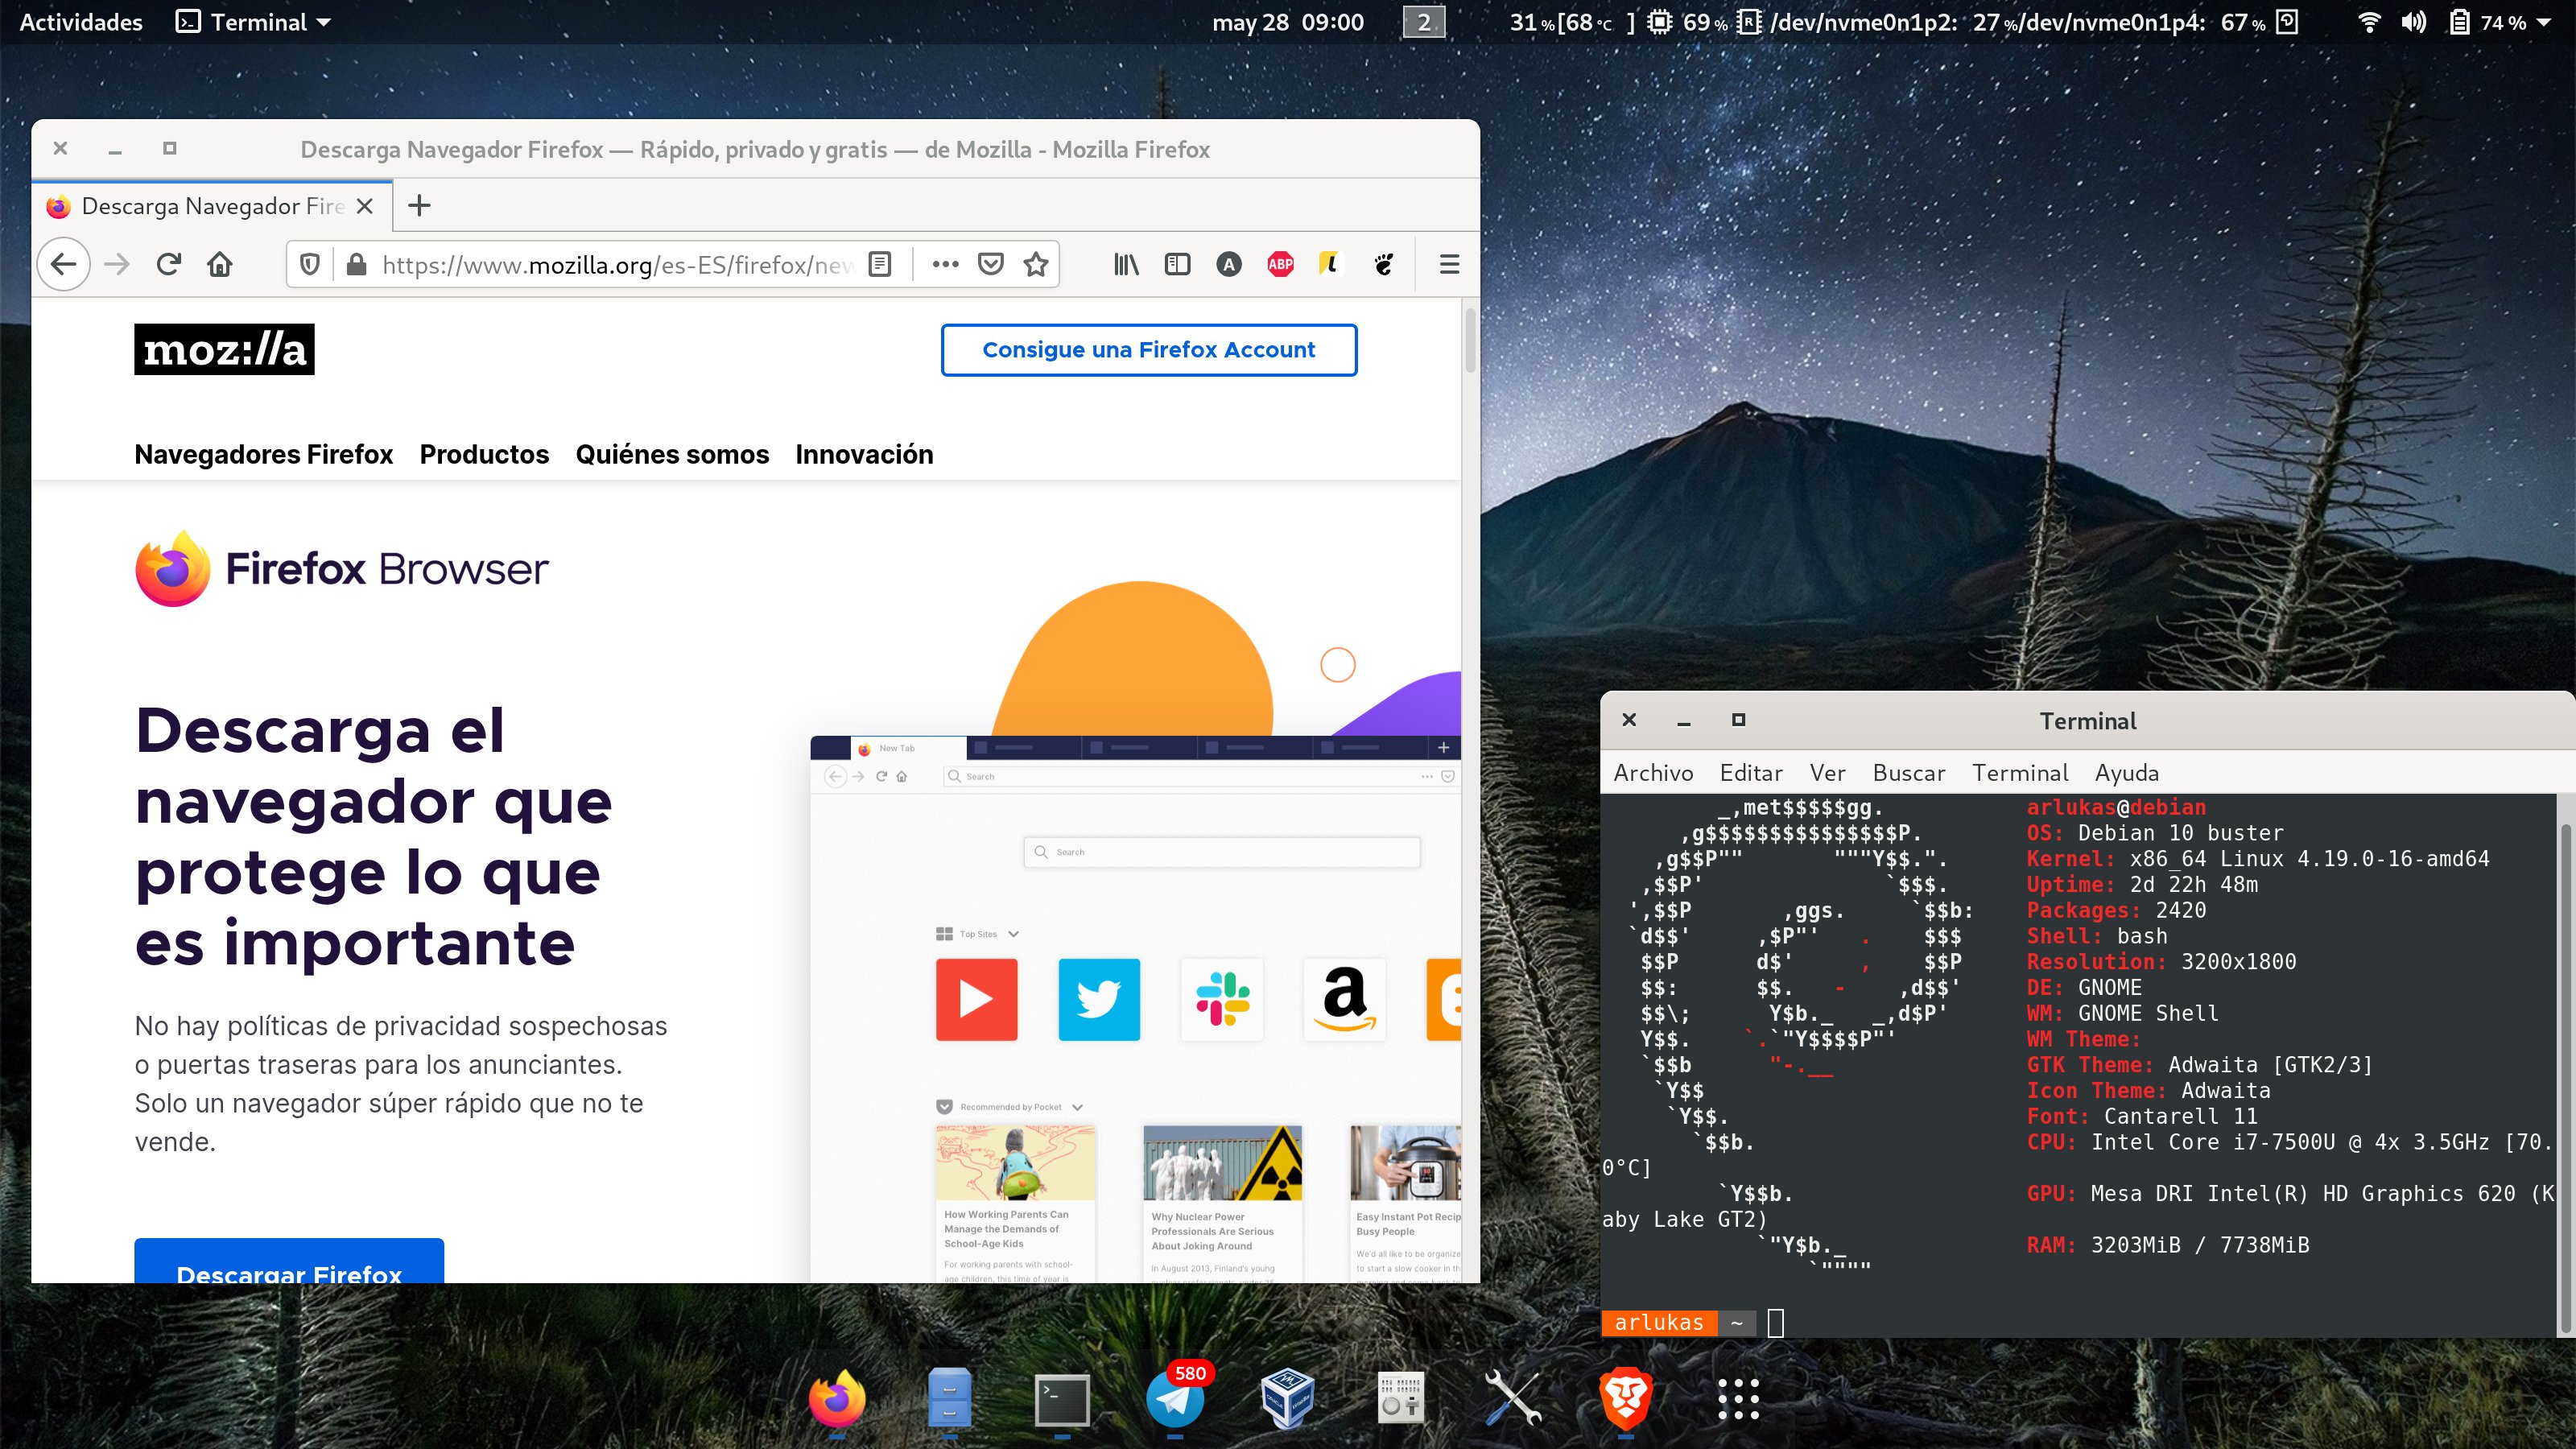
Task: Open the Firefox hamburger menu
Action: pos(1449,264)
